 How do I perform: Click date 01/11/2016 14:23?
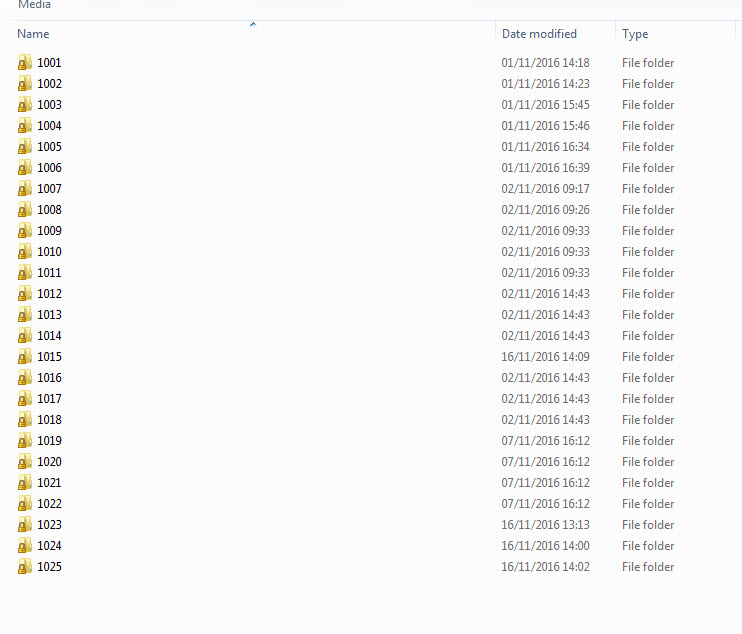click(x=545, y=84)
